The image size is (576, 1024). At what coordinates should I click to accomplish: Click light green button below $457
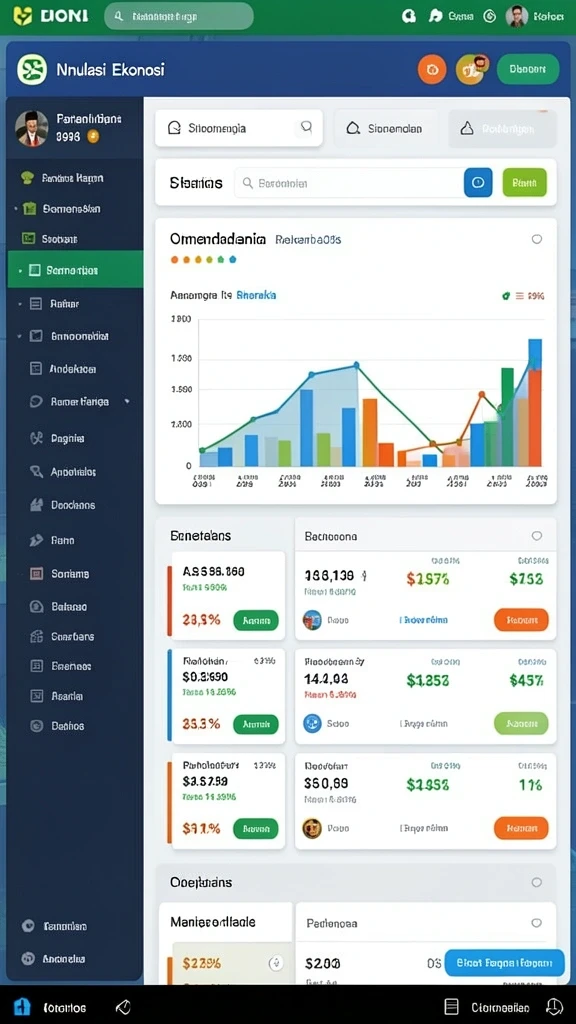pos(521,724)
